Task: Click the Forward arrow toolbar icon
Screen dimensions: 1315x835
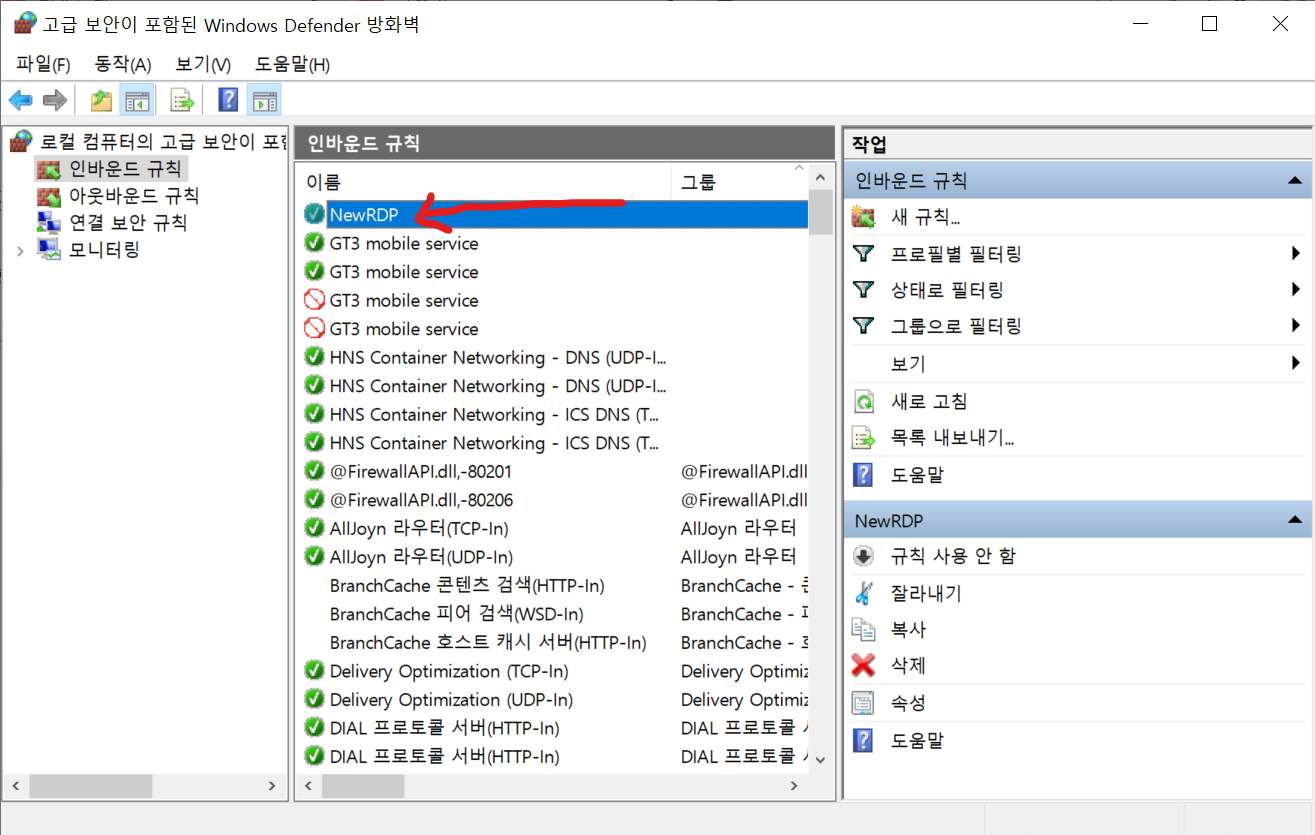Action: coord(55,100)
